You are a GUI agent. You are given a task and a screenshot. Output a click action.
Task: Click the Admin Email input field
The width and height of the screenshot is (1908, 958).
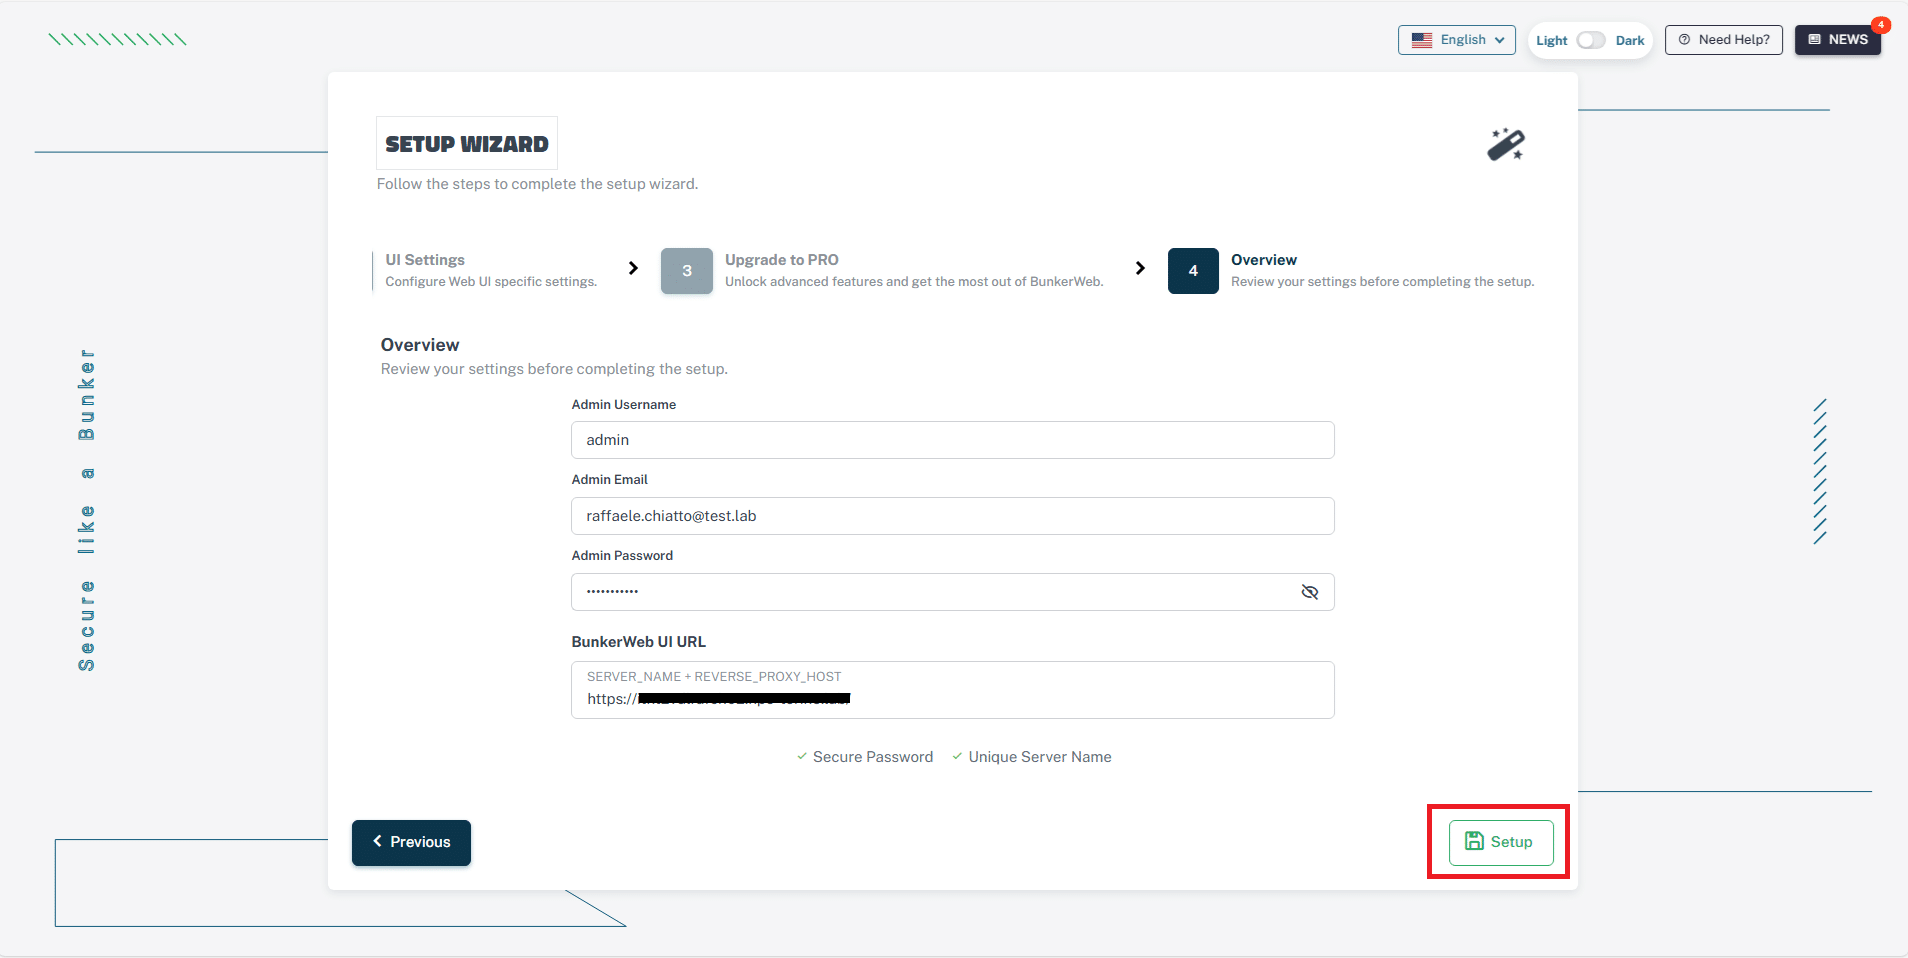point(952,516)
